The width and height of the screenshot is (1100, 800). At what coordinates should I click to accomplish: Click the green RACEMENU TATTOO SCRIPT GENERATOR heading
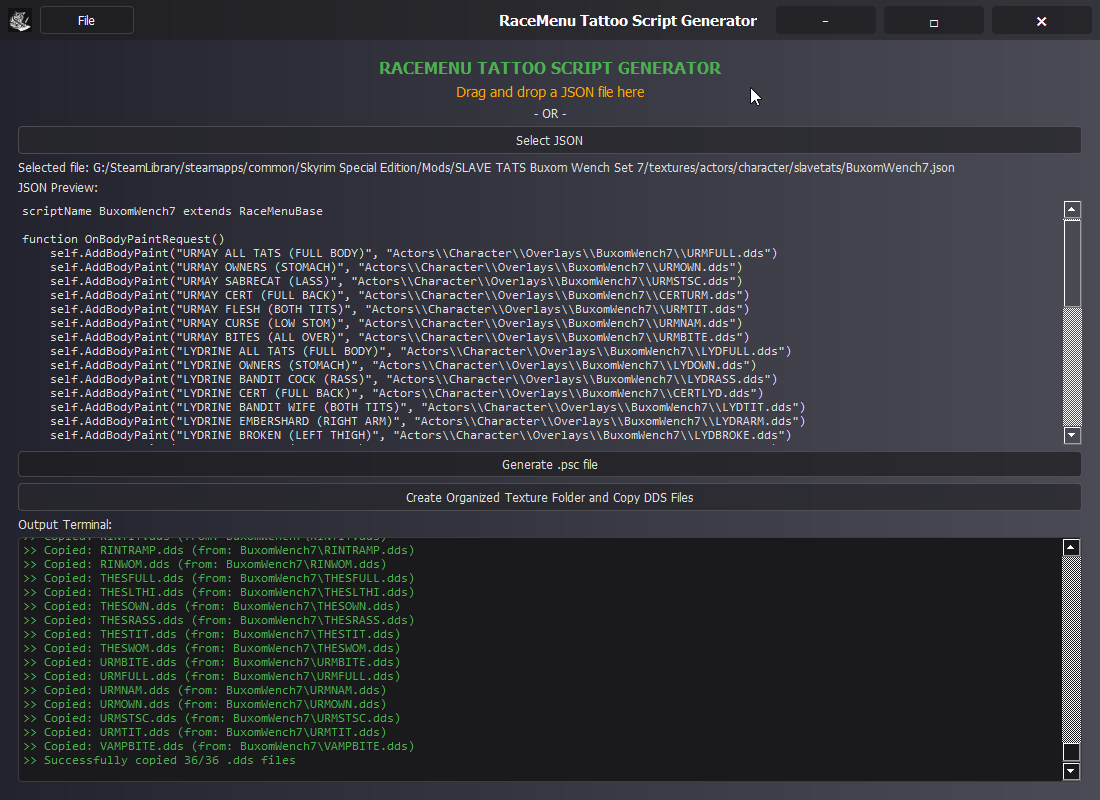550,68
